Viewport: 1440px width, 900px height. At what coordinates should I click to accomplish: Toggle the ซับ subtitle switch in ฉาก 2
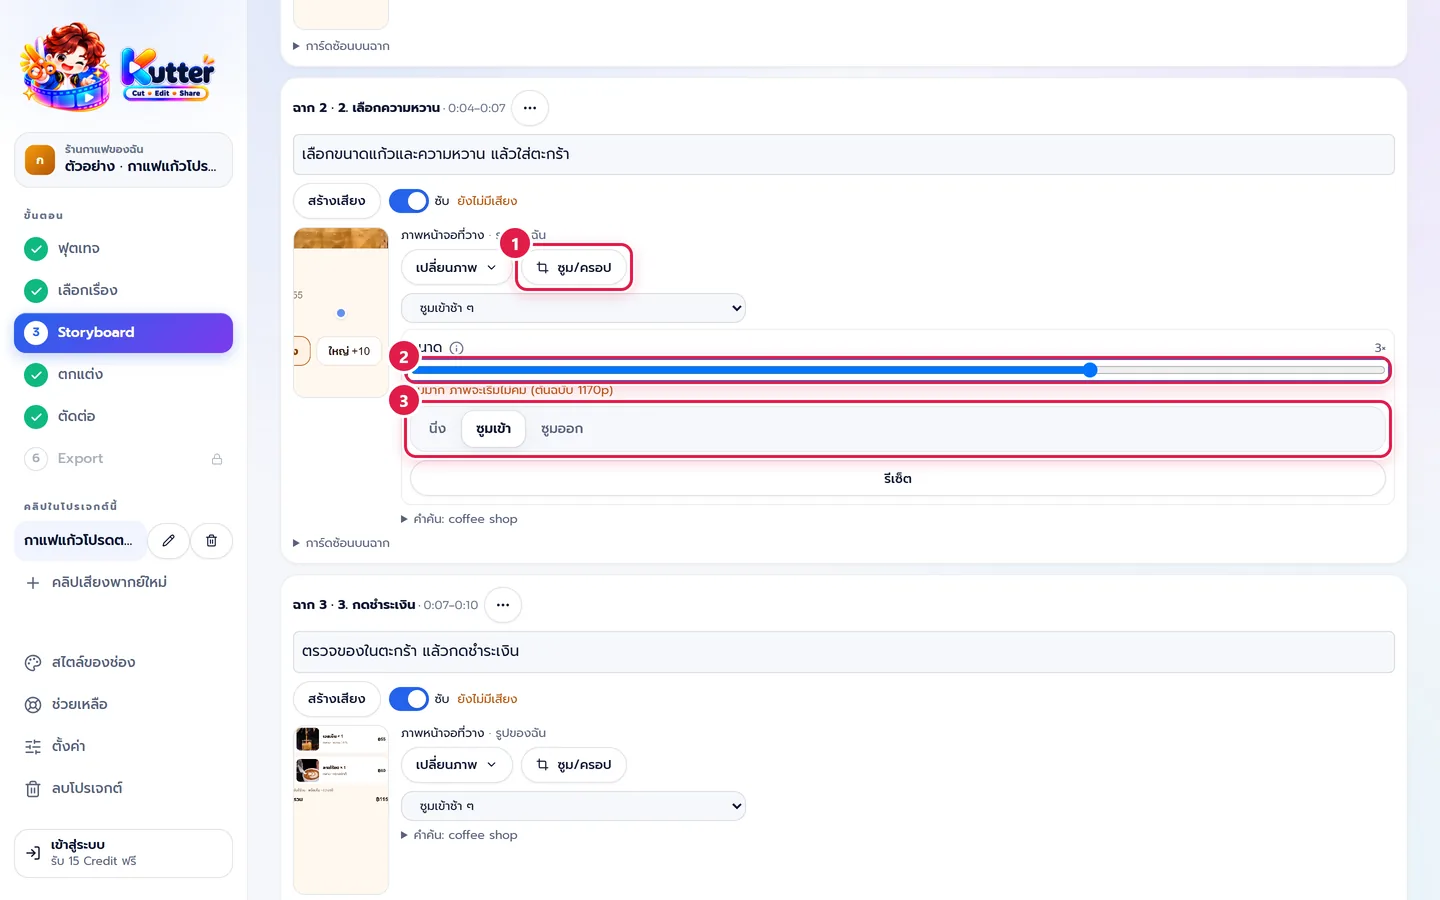(408, 201)
